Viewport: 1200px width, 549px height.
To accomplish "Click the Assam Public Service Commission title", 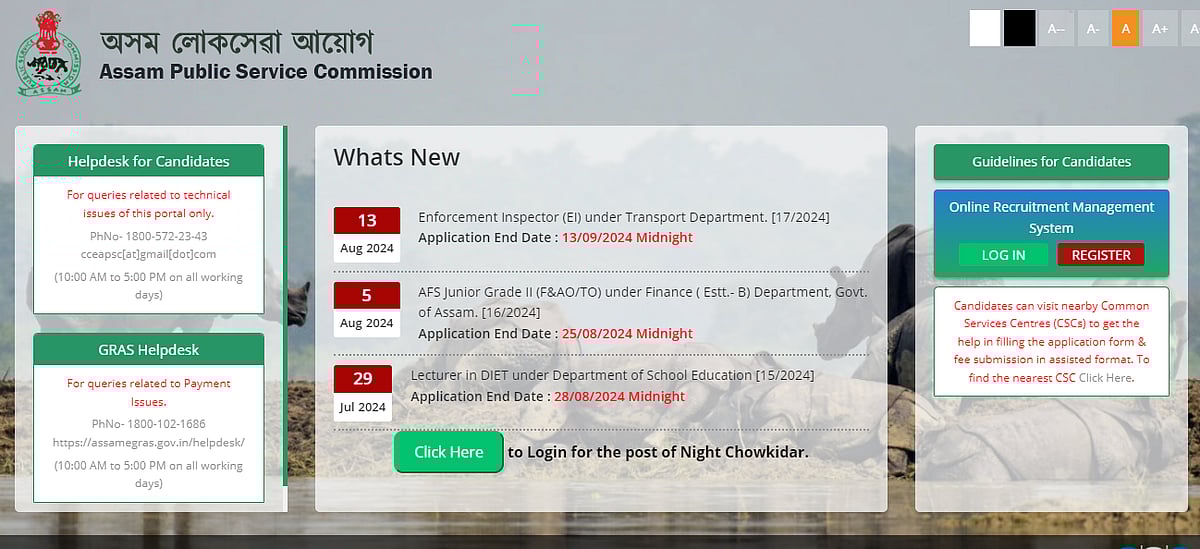I will [266, 72].
